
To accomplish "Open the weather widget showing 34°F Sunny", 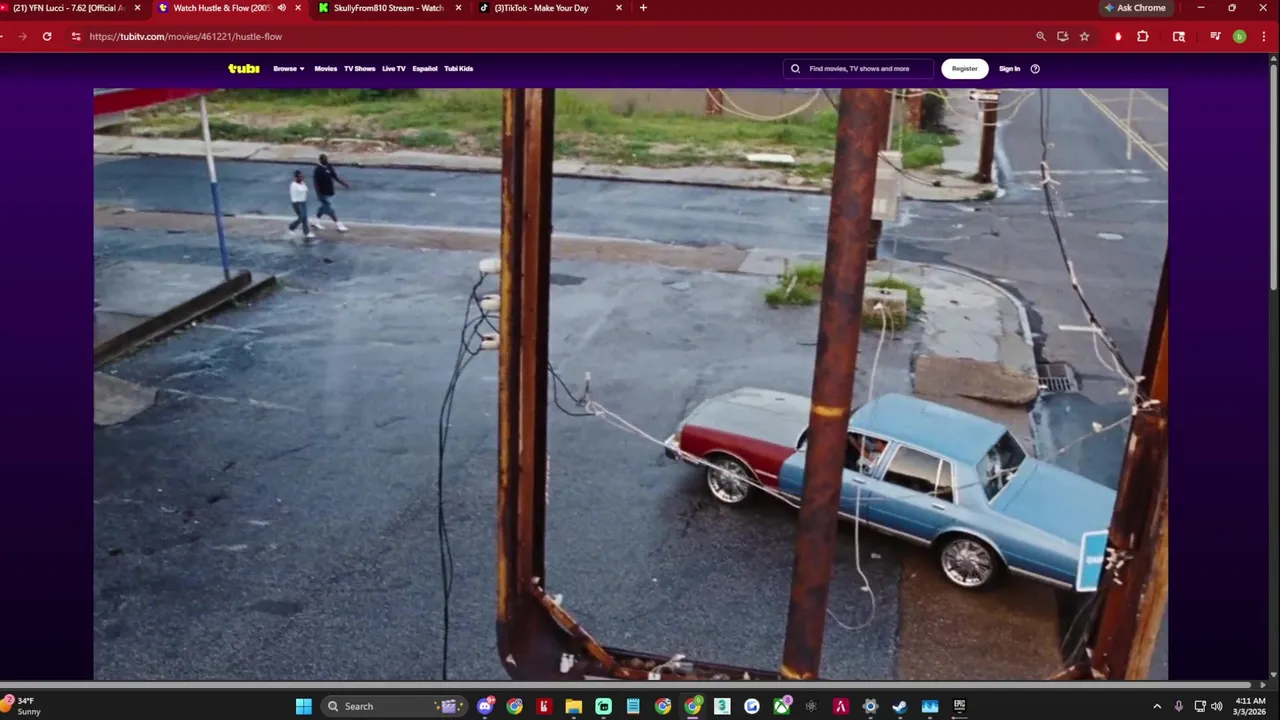I will [22, 706].
